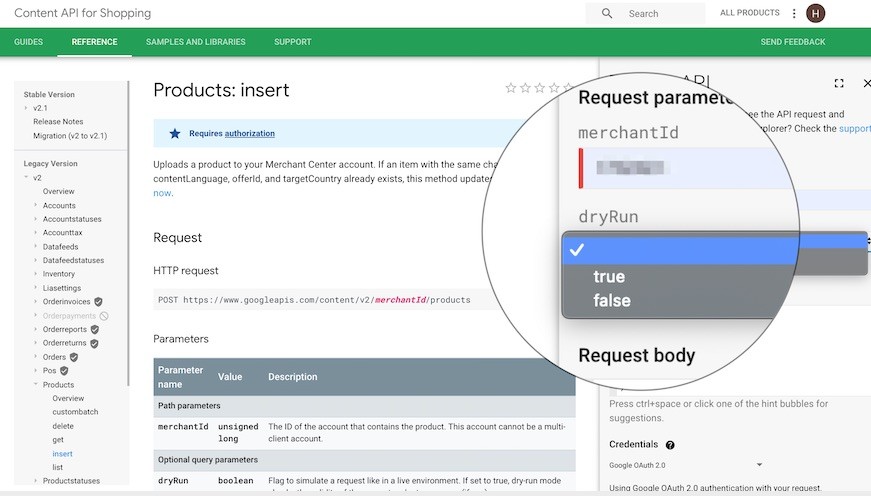Open the v2 Overview page
This screenshot has width=871, height=496.
point(58,191)
